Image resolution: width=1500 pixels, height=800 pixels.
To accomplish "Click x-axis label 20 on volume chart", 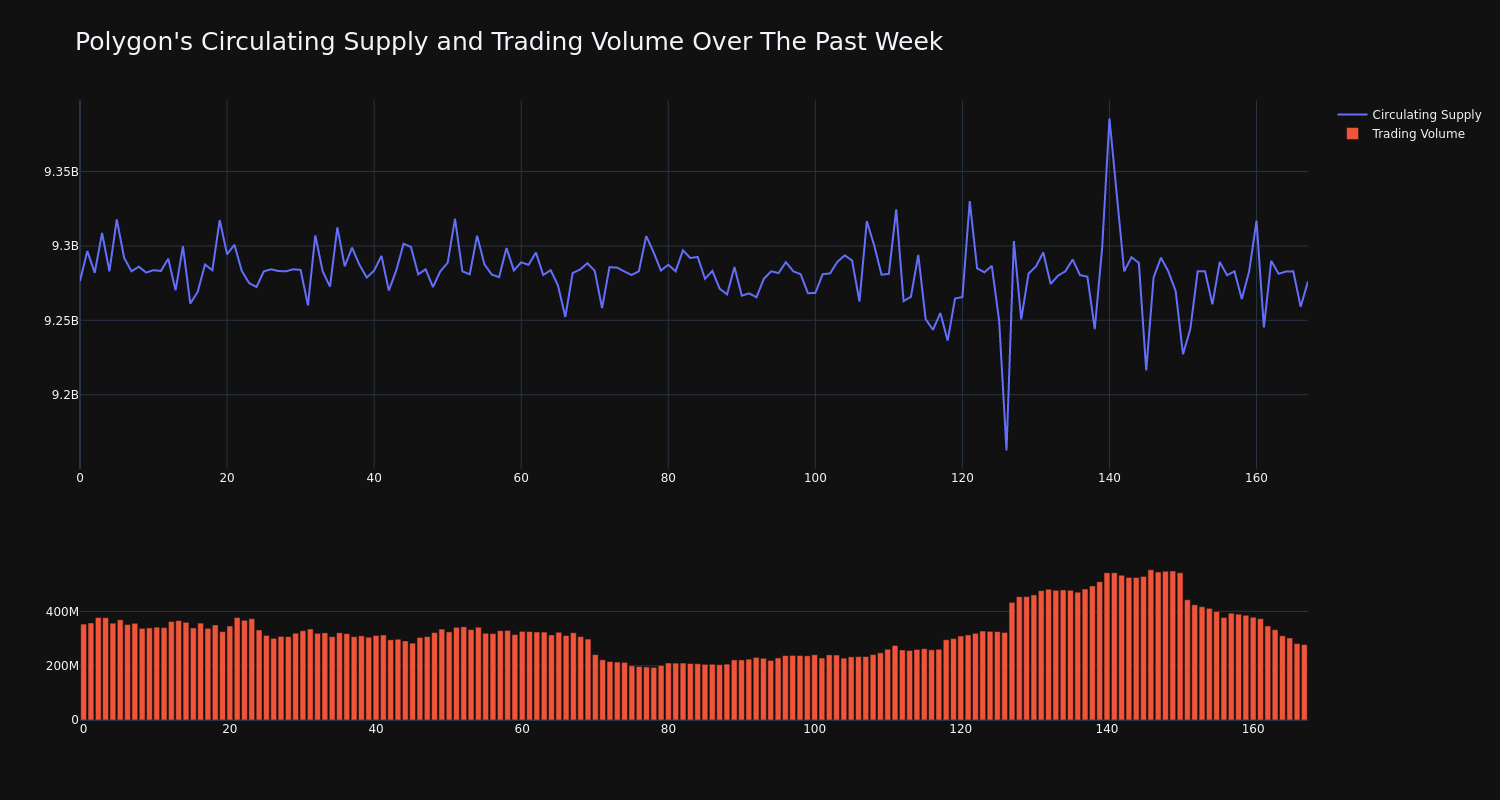I will click(230, 729).
